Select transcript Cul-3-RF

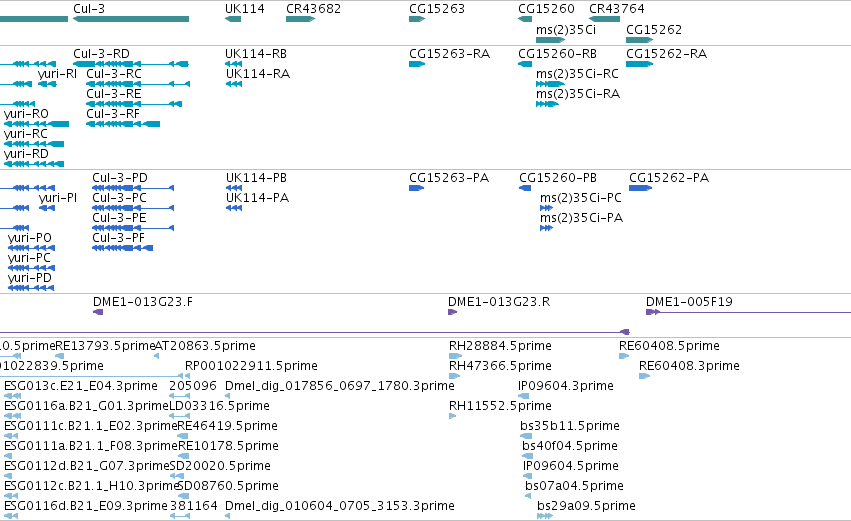tap(113, 114)
